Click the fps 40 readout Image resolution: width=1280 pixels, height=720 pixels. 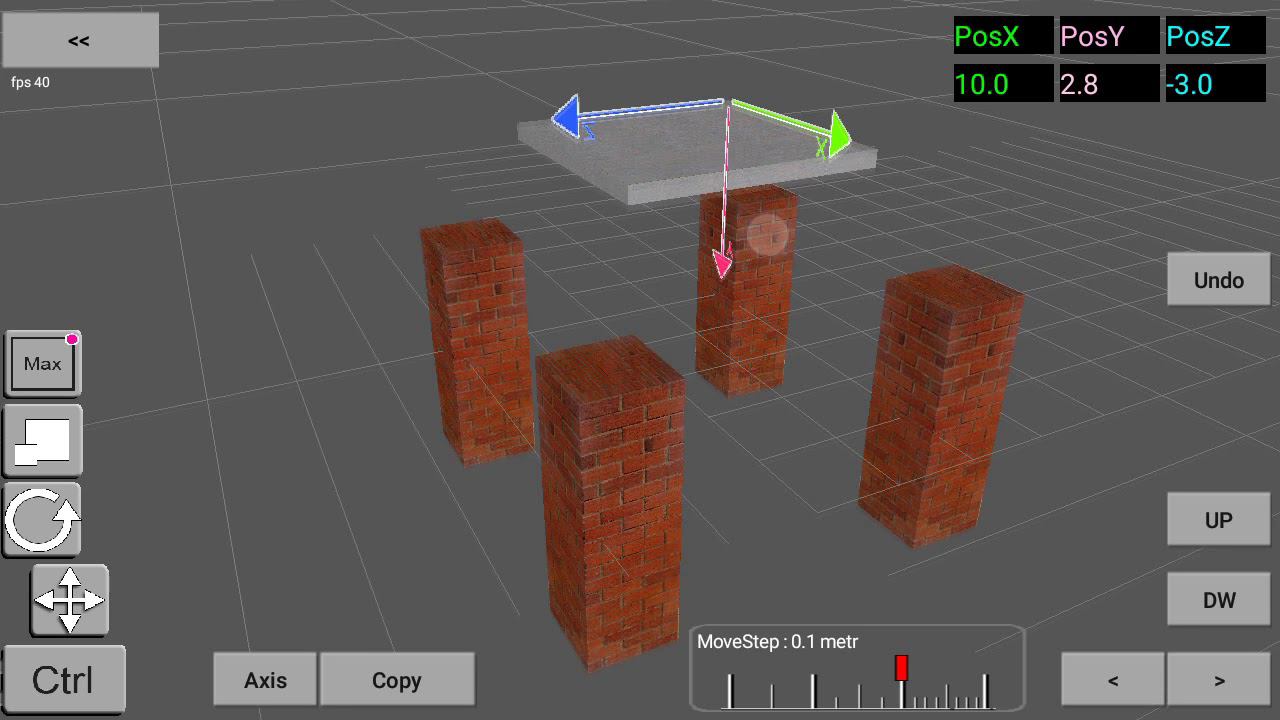point(30,82)
